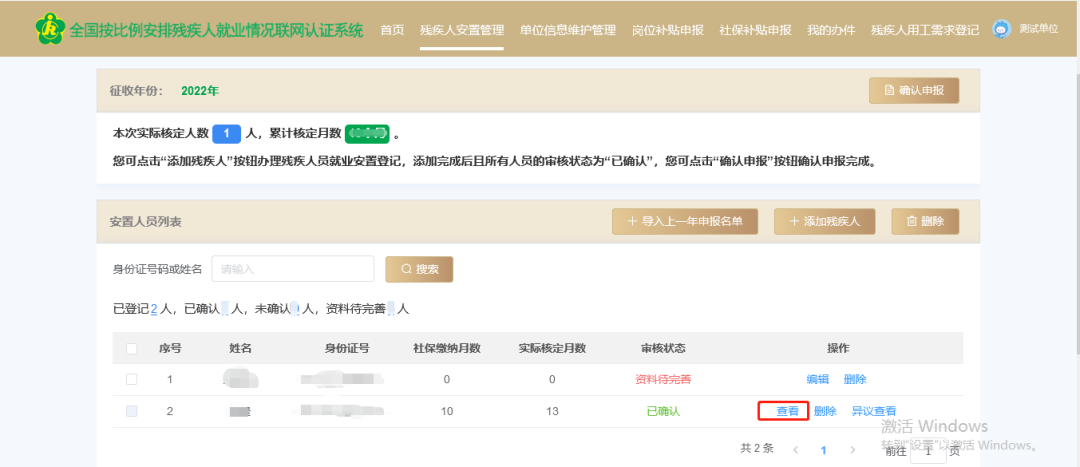Click the system logo icon in header

point(48,29)
